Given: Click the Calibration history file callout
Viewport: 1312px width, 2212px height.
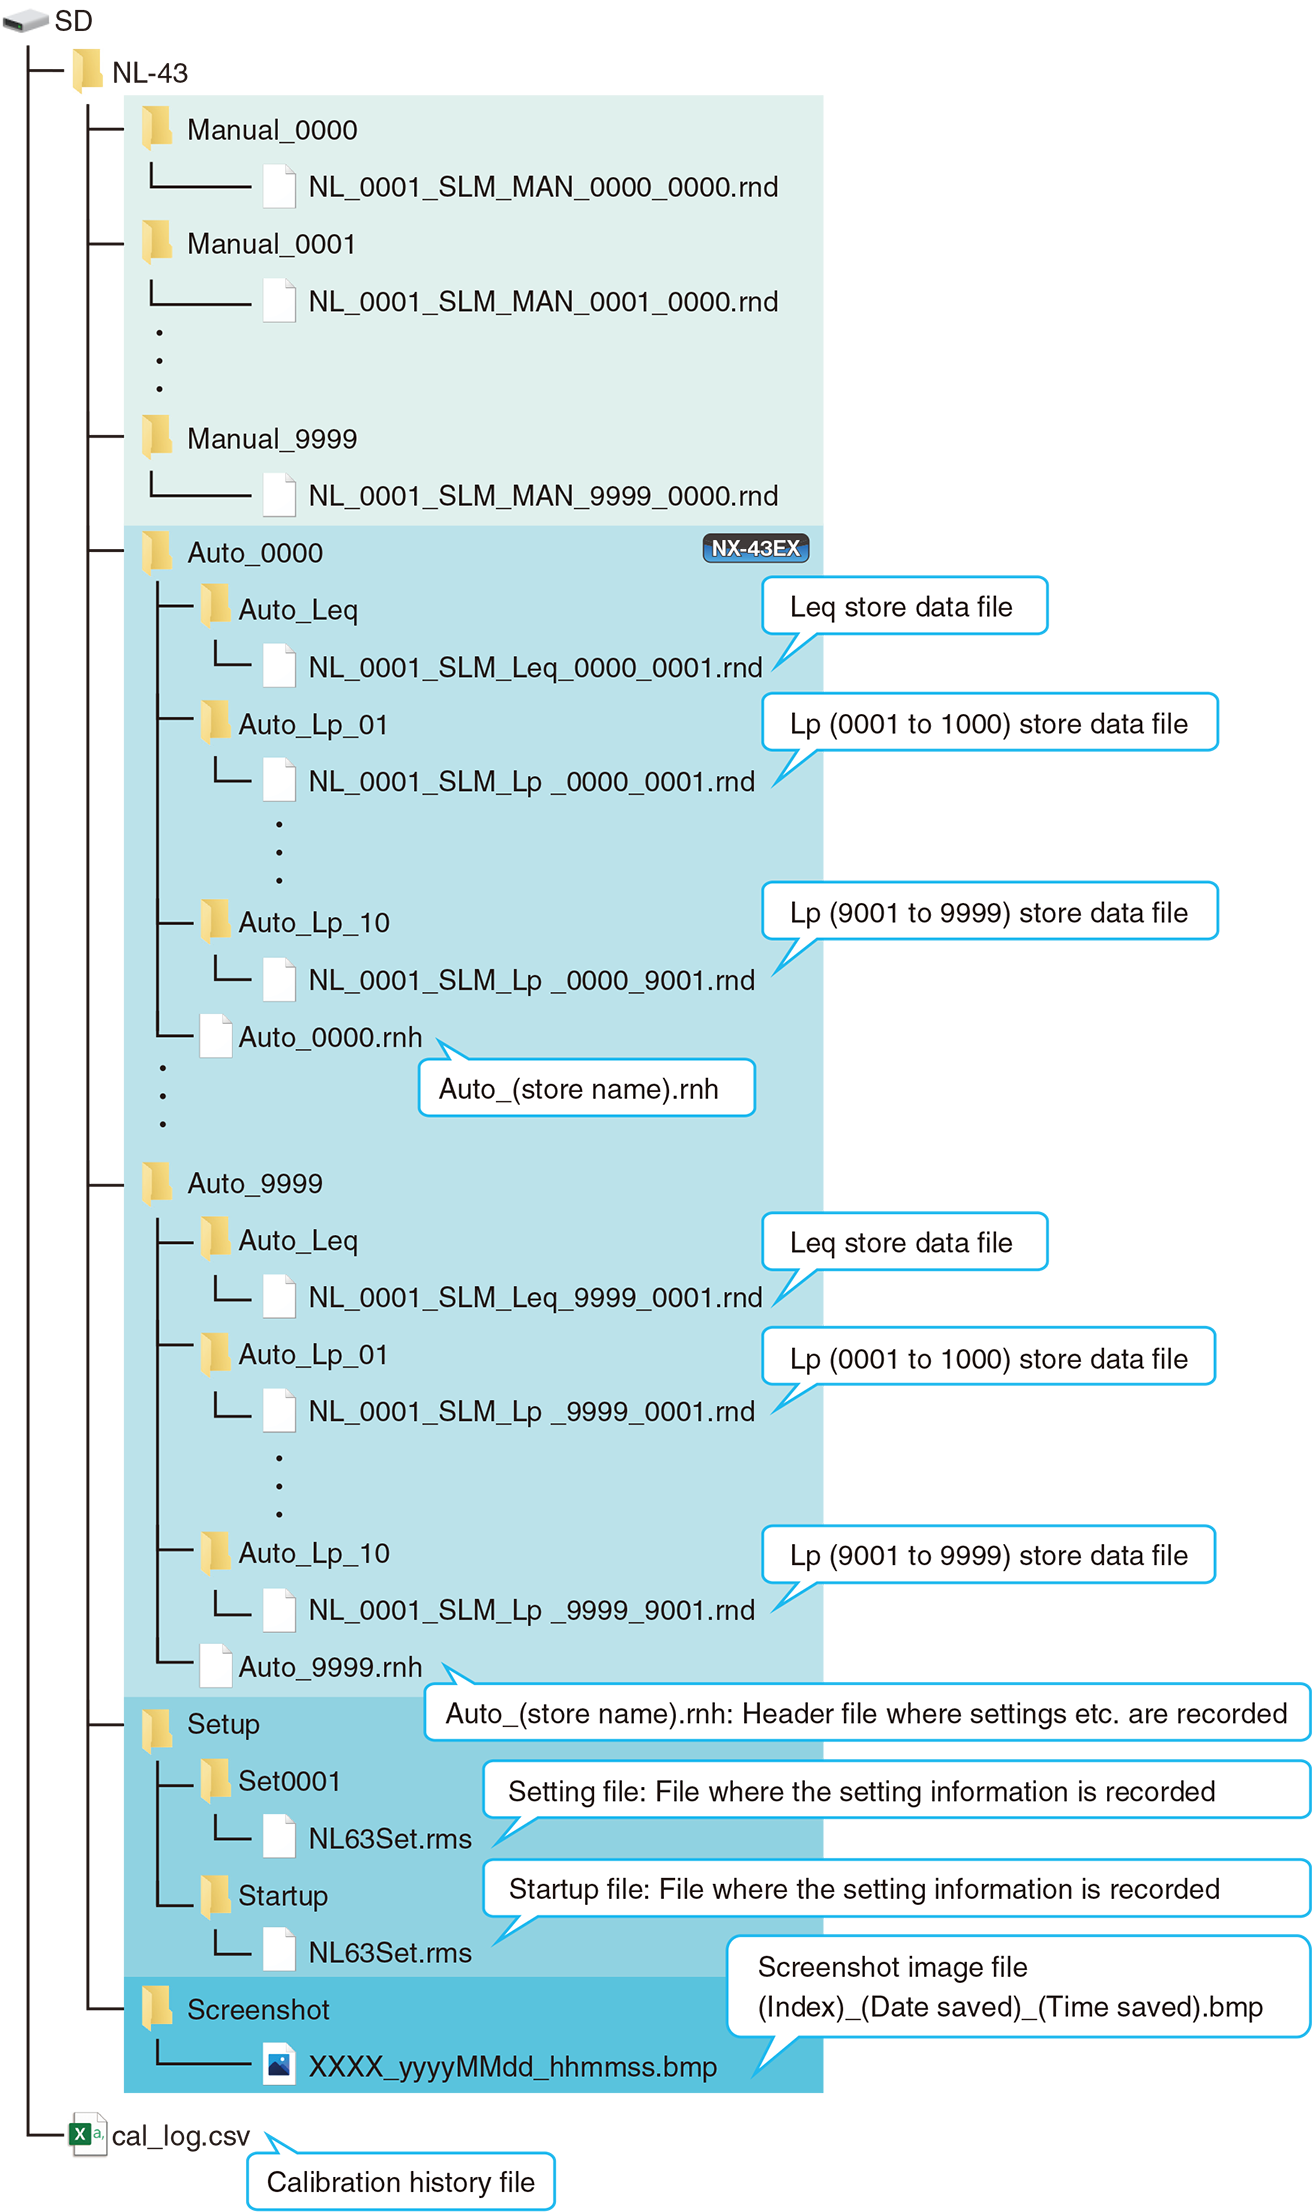Looking at the screenshot, I should pos(401,2181).
